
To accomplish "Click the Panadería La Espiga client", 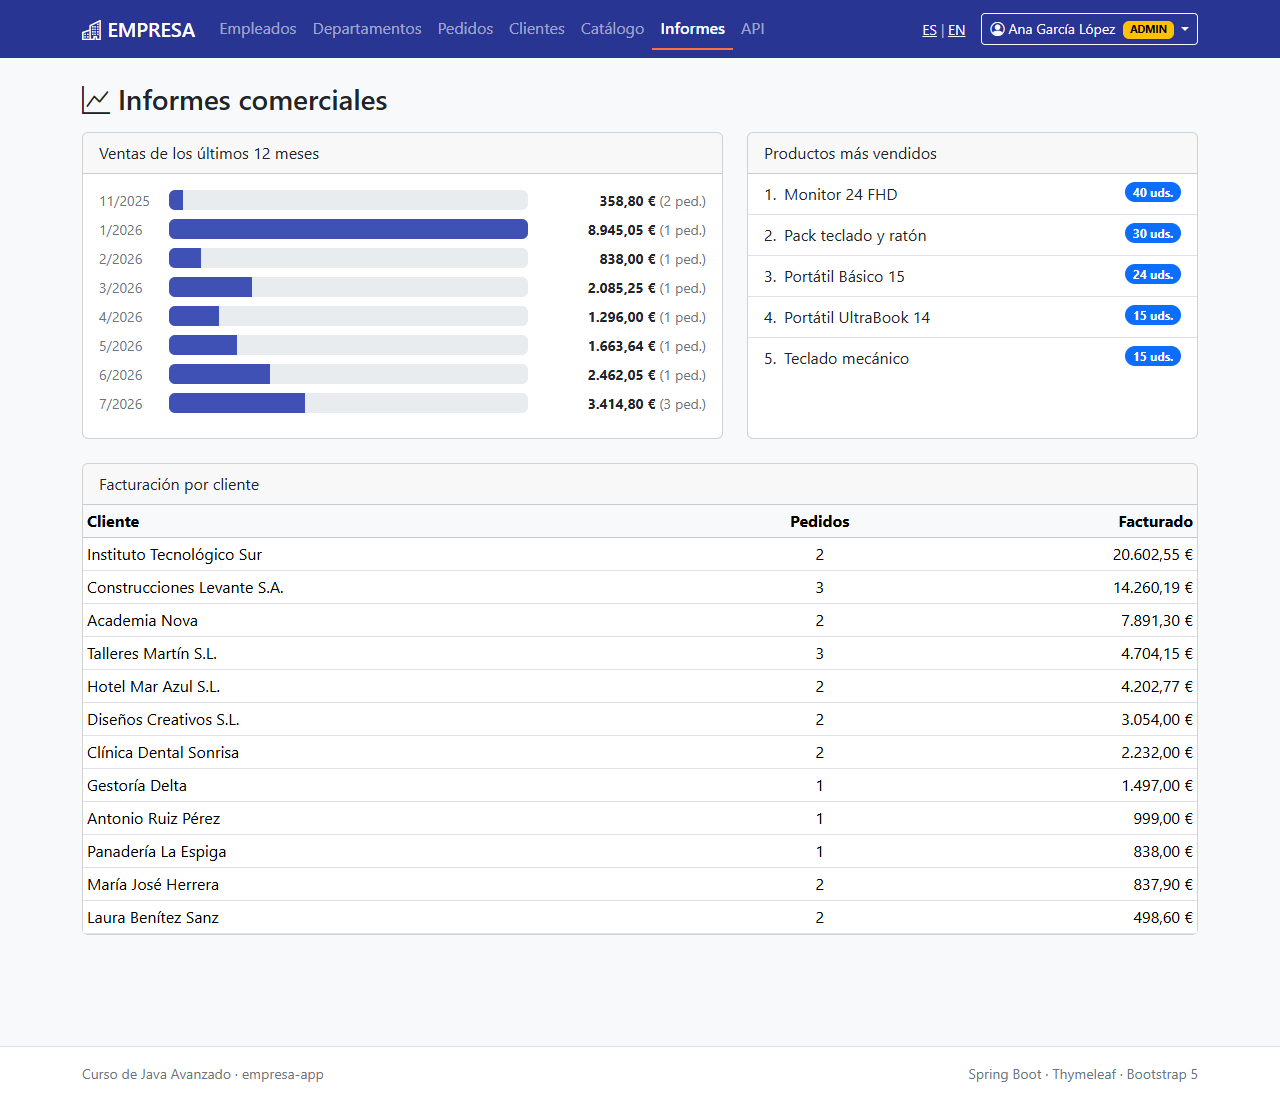I will click(x=157, y=851).
